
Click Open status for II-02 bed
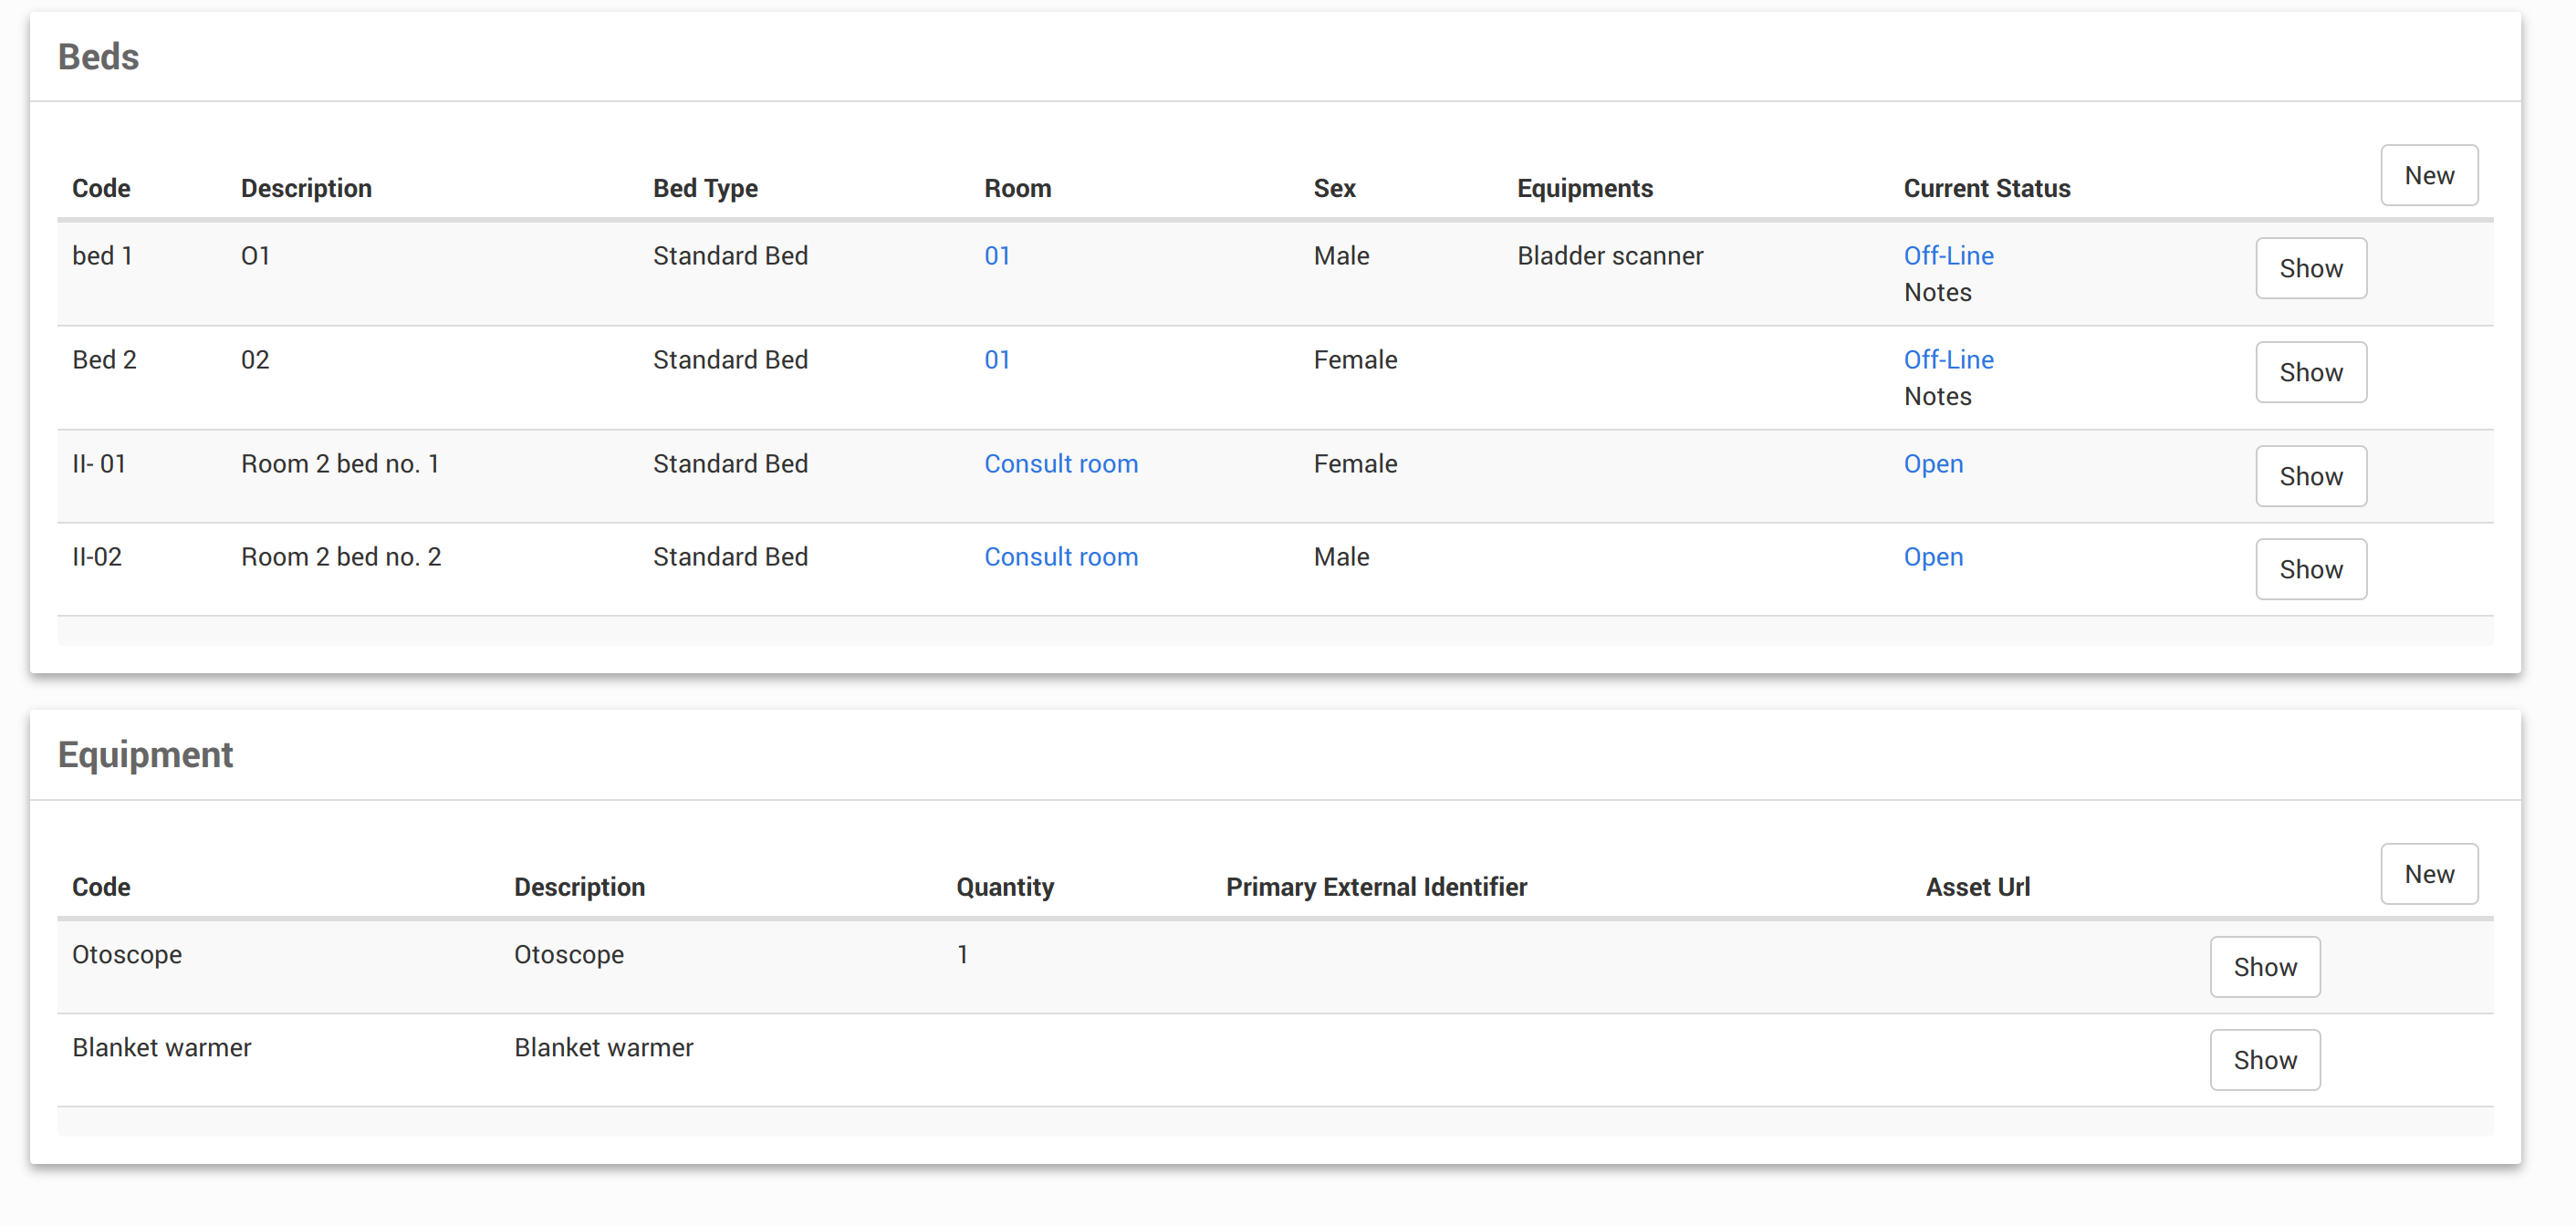[x=1932, y=557]
